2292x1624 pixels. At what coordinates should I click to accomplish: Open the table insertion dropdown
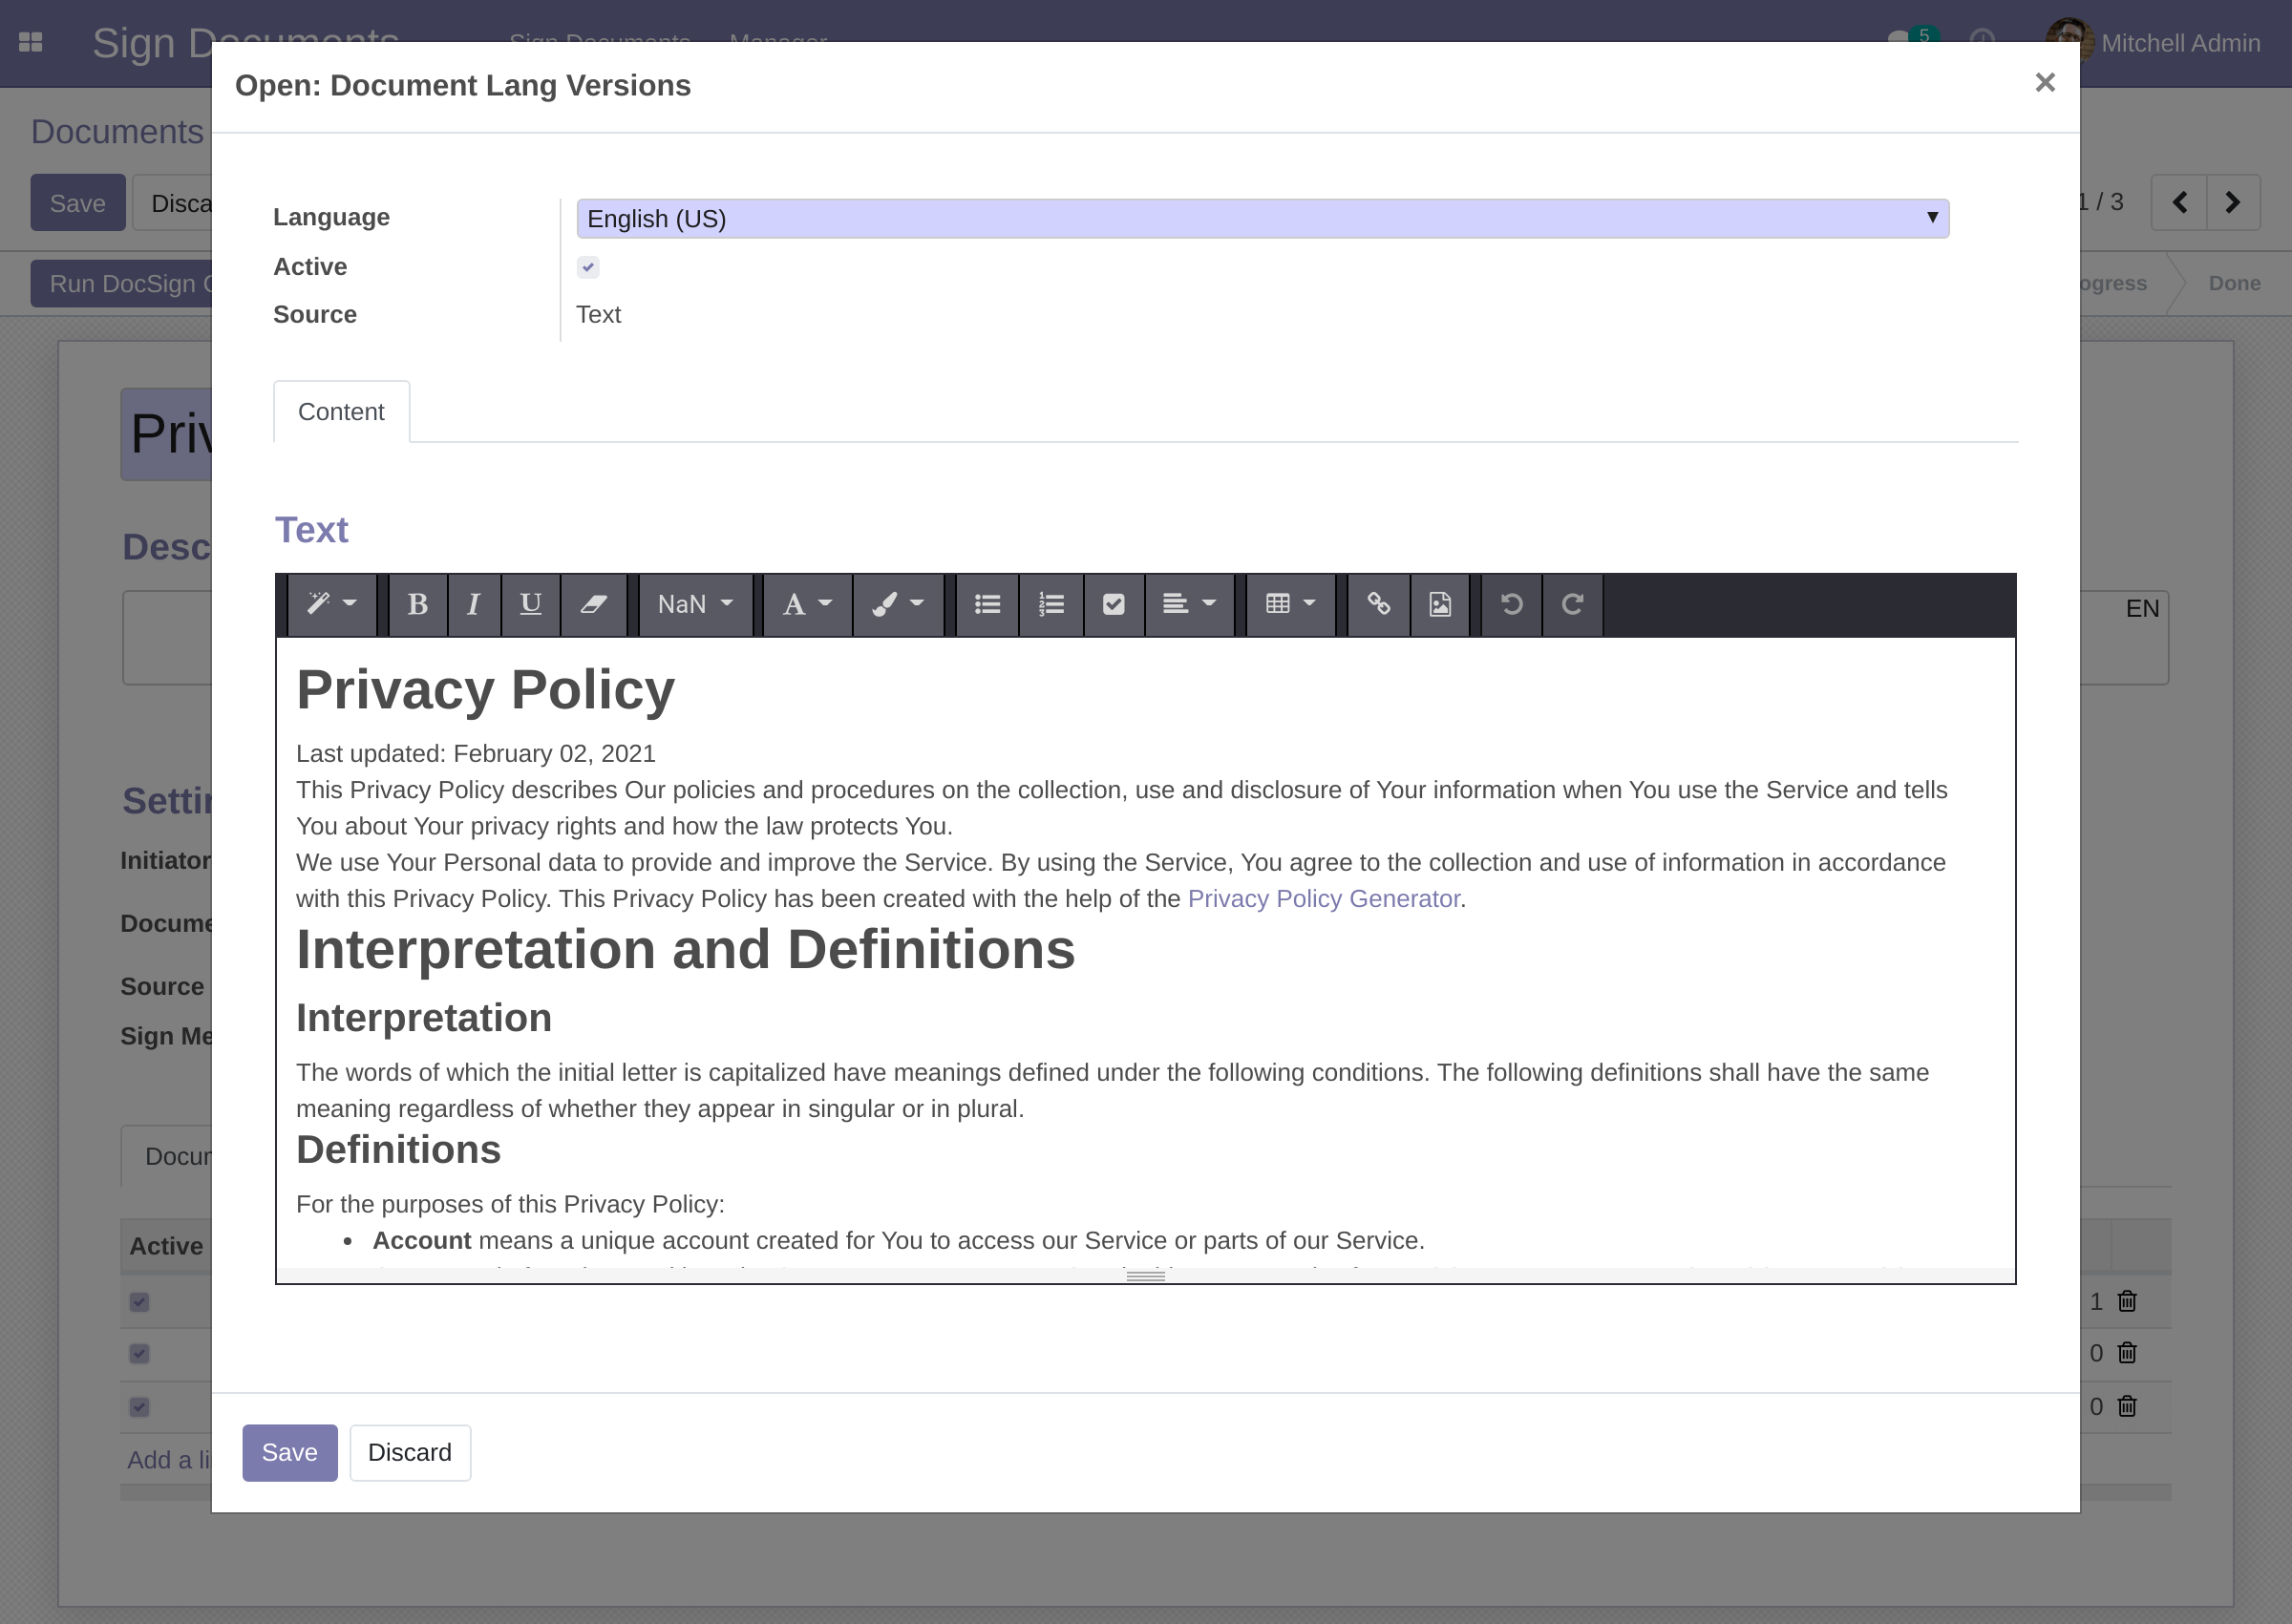pos(1289,604)
